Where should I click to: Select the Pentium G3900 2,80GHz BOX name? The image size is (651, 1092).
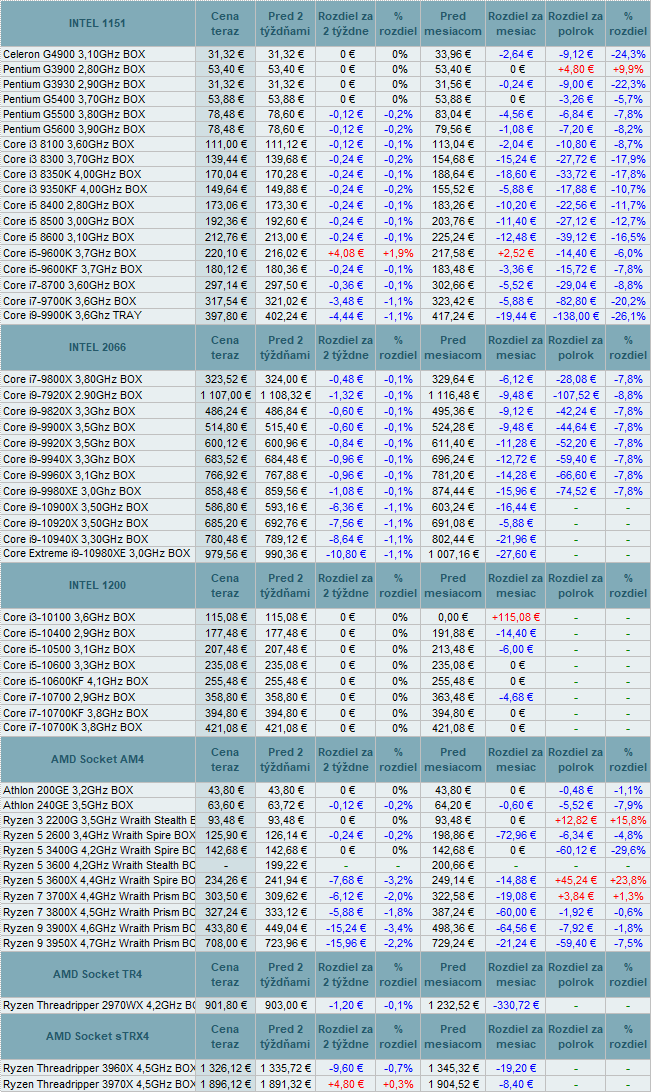(74, 70)
